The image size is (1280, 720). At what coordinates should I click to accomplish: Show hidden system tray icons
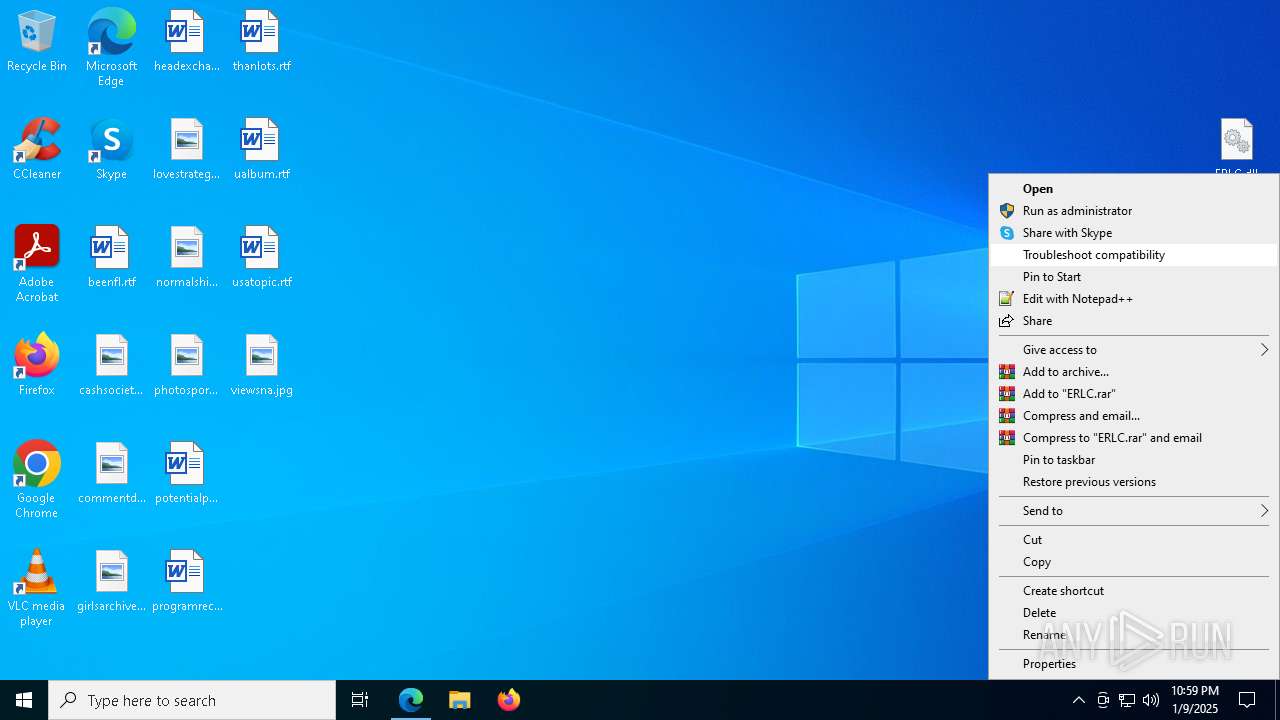click(x=1078, y=700)
